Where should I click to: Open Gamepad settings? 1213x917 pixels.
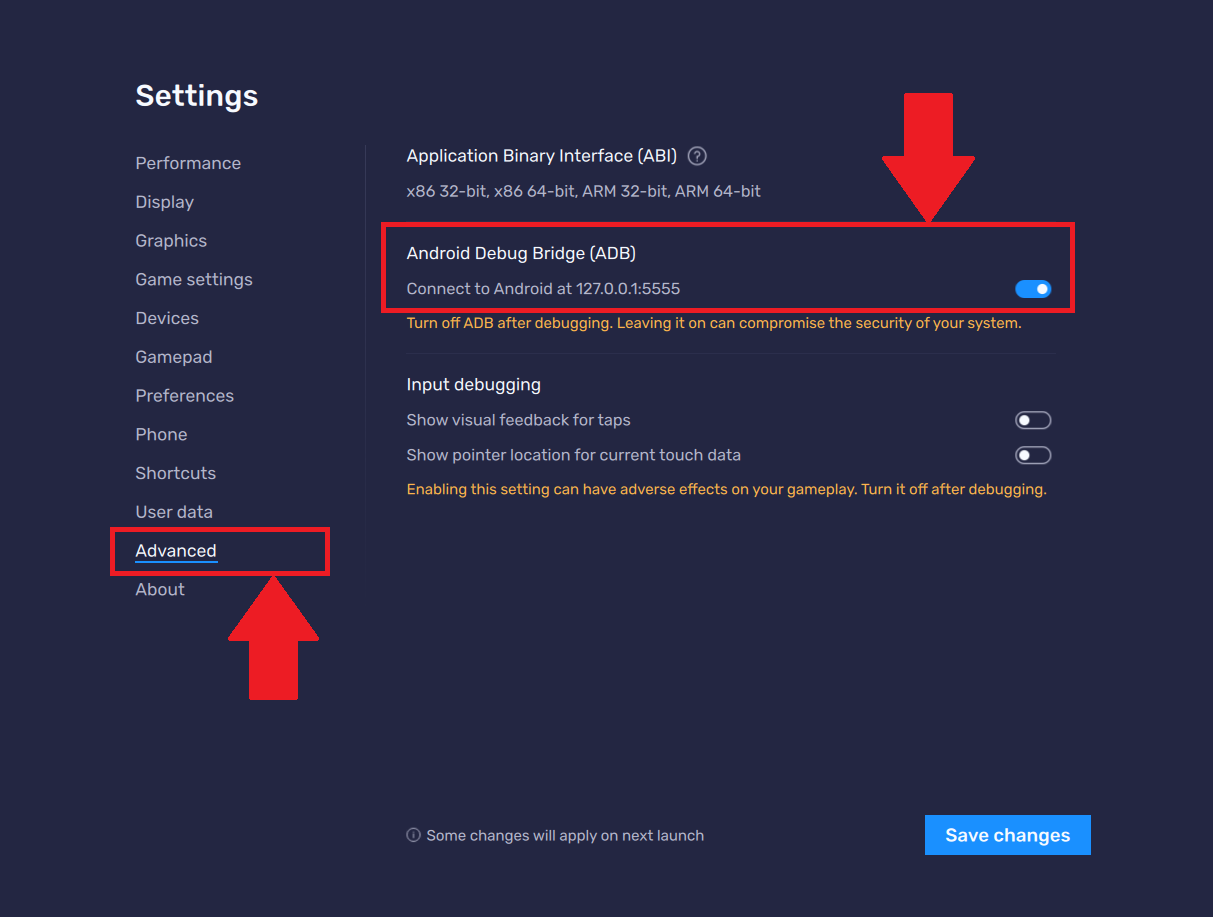click(174, 357)
